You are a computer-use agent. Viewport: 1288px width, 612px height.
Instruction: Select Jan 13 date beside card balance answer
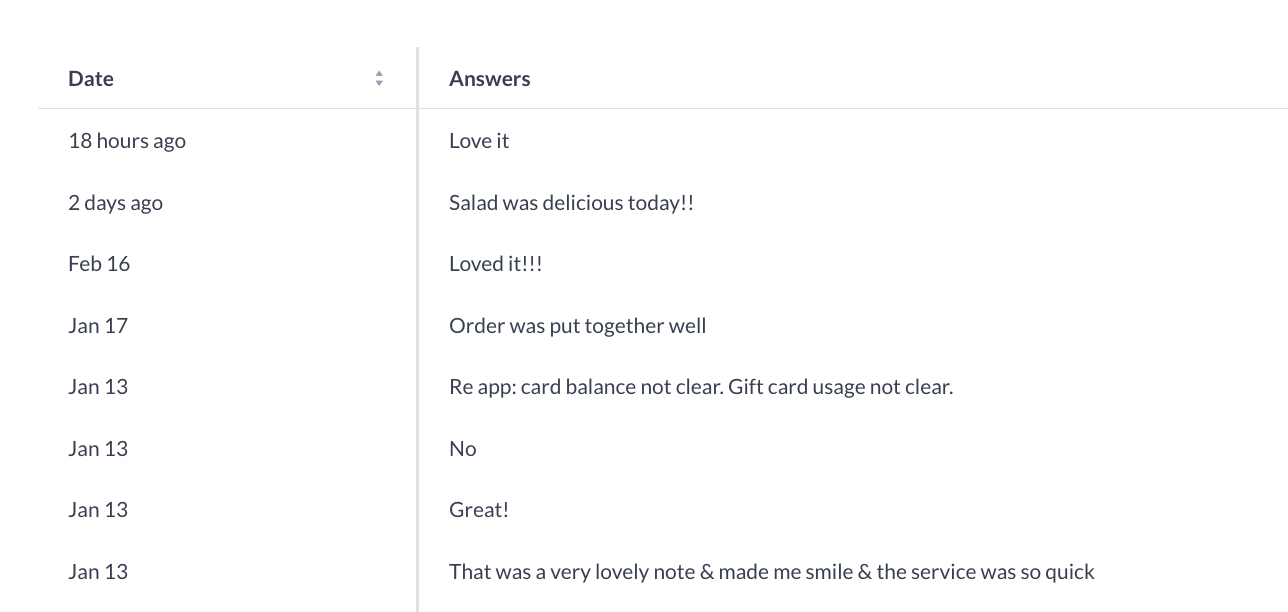(98, 387)
